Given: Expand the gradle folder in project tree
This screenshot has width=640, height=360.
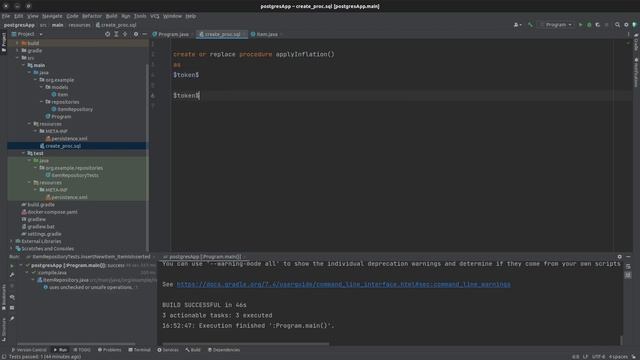Looking at the screenshot, I should [x=18, y=51].
